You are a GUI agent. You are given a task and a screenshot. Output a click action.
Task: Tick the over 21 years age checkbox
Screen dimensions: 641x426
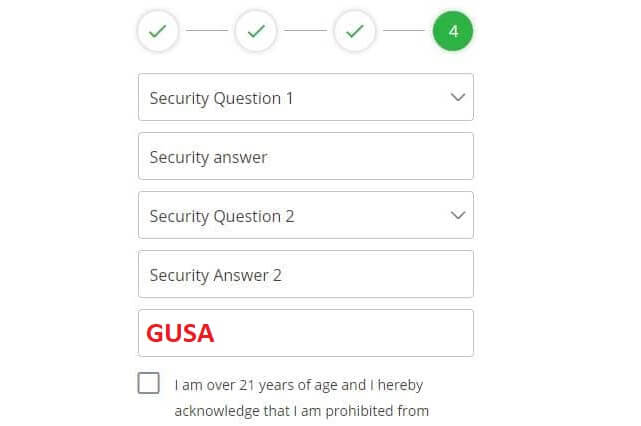pos(149,383)
